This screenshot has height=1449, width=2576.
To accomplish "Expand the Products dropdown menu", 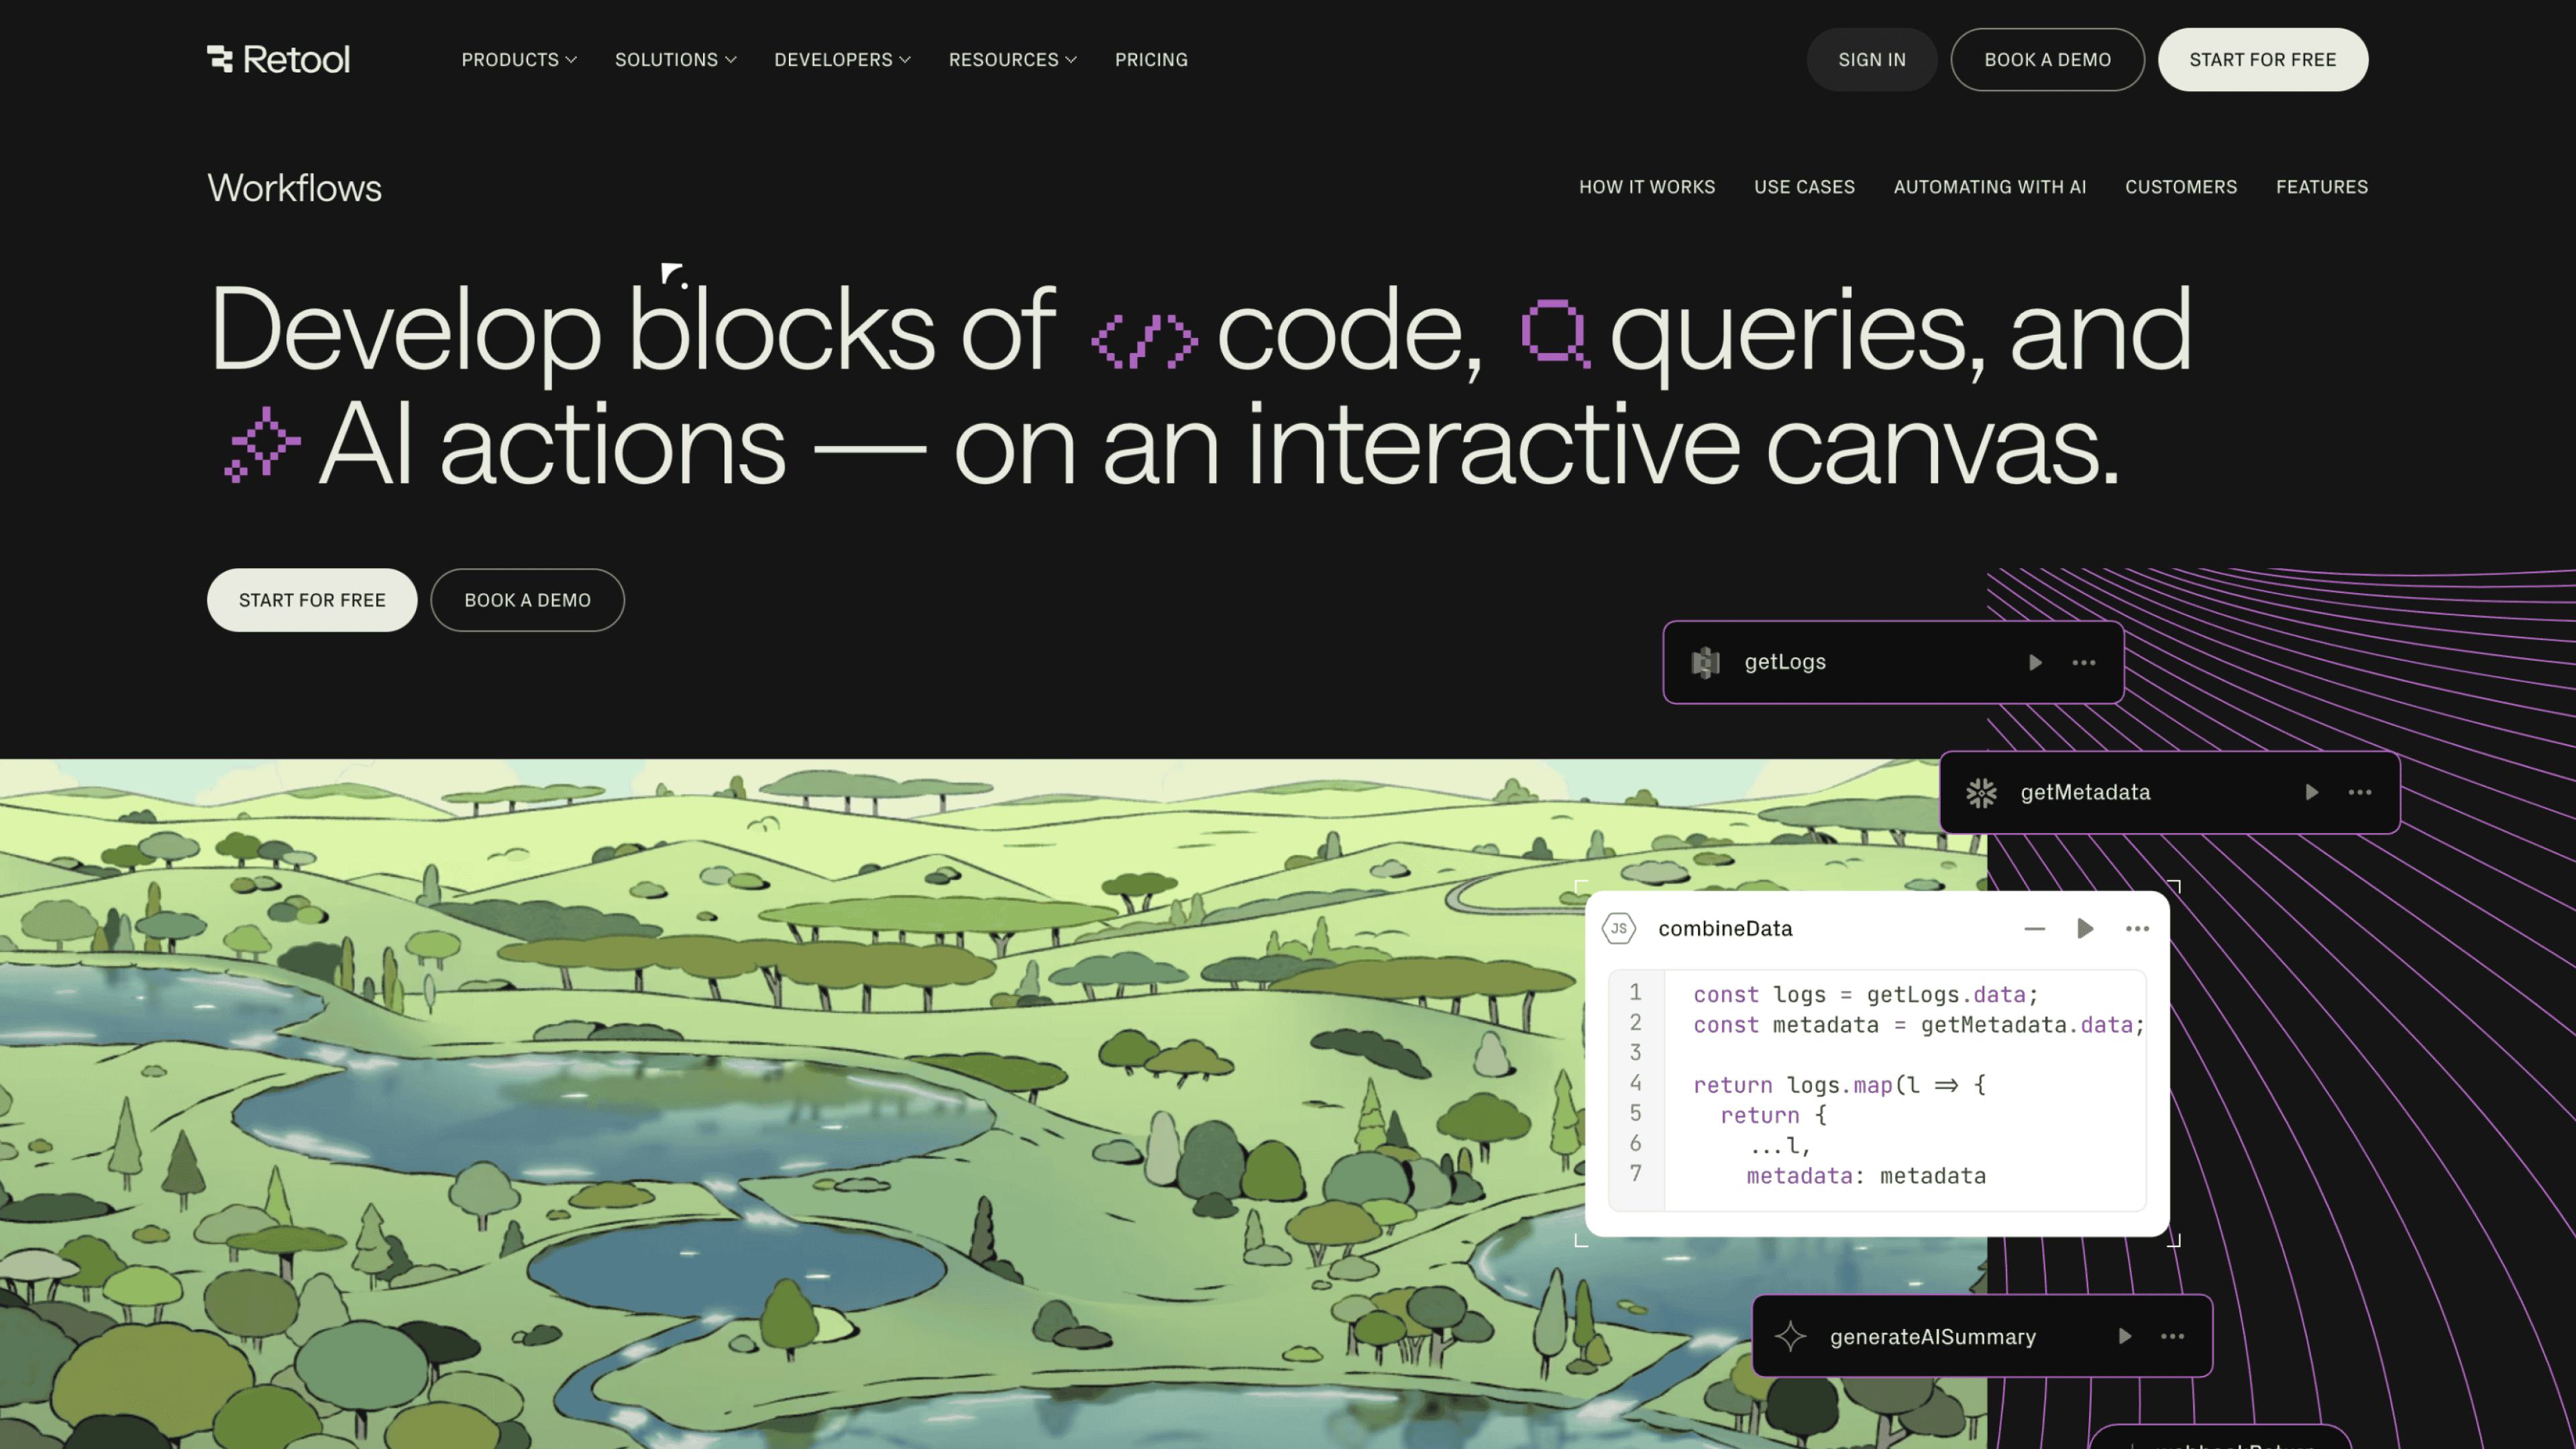I will [x=519, y=60].
